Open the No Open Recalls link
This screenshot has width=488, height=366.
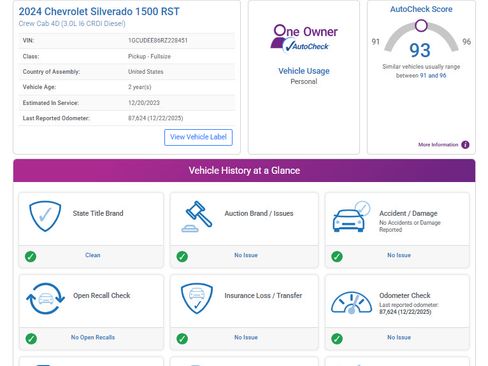click(x=93, y=337)
